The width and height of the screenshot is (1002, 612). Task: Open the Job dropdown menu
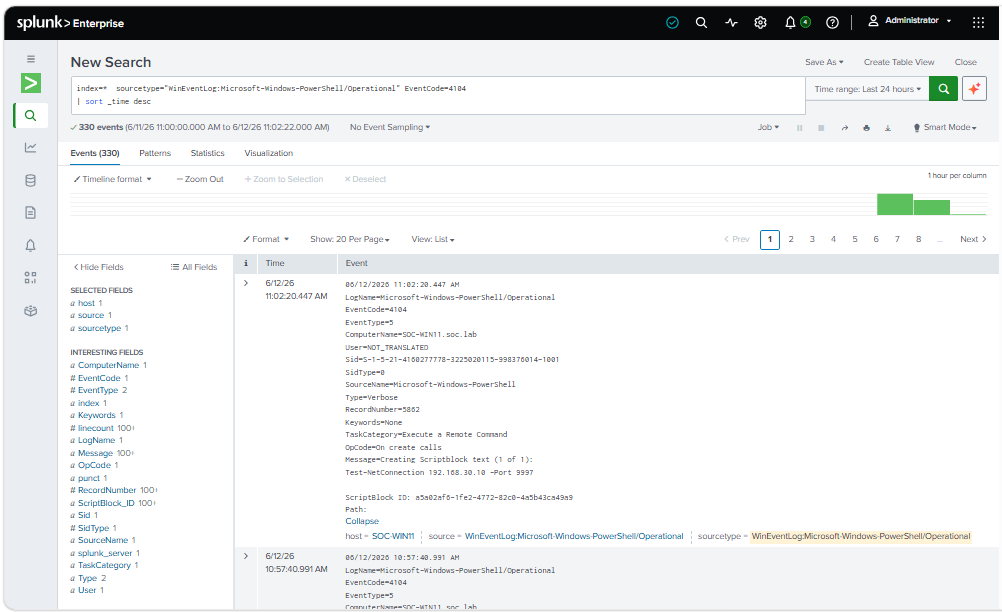[x=768, y=127]
